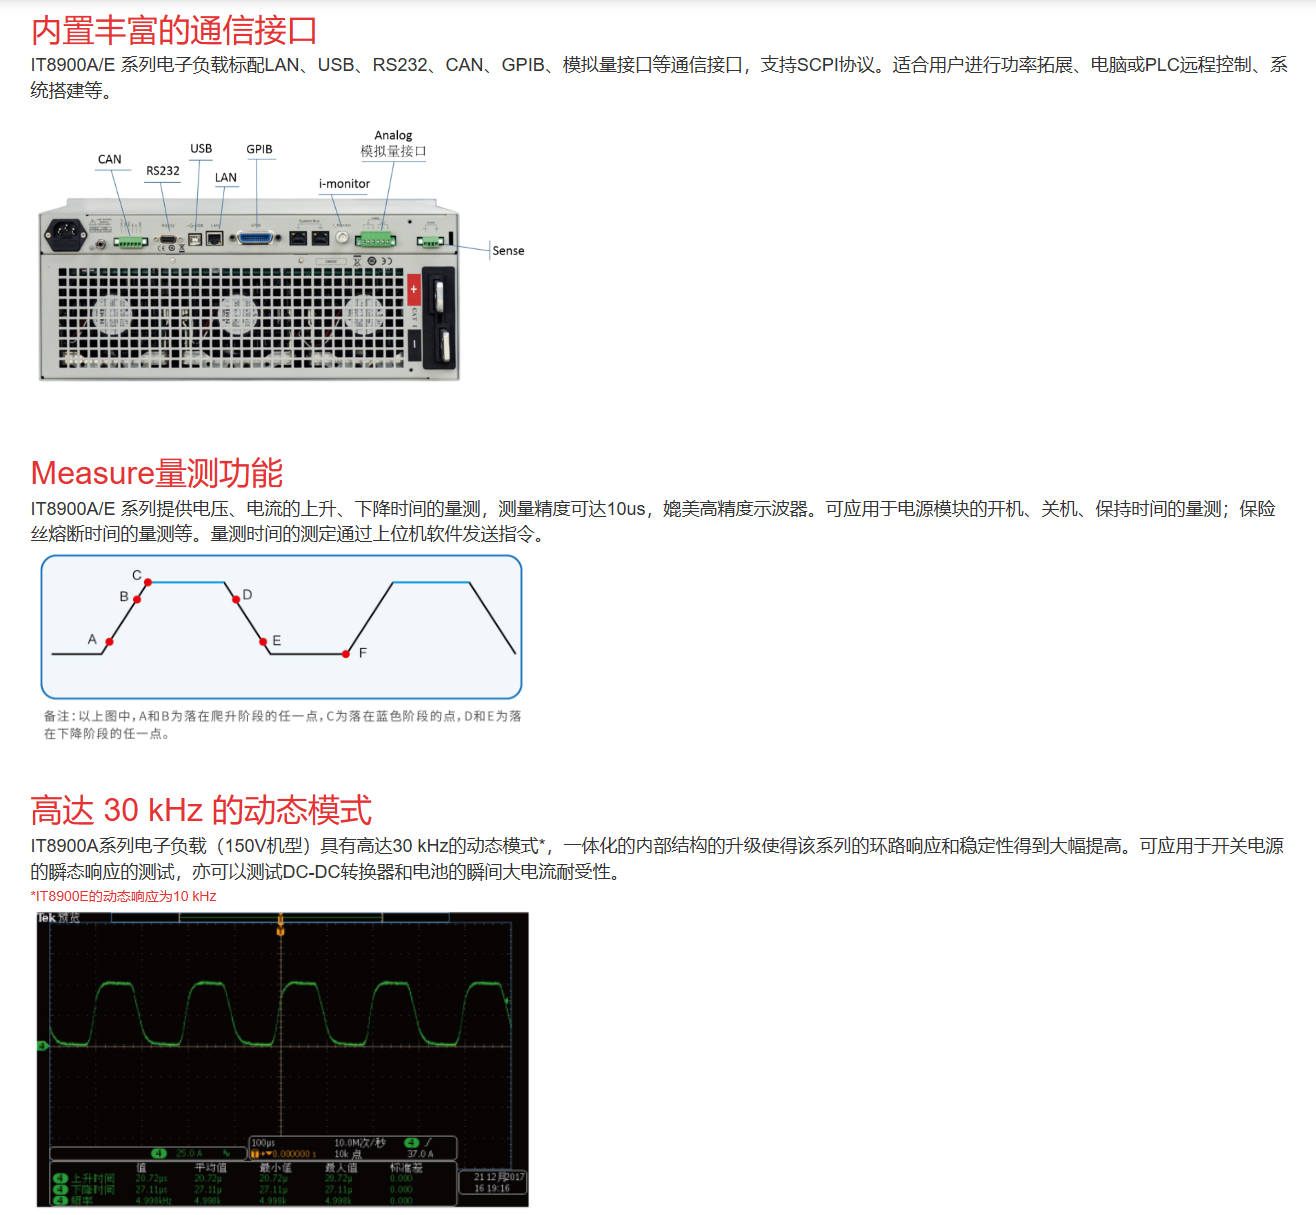Click red point F on the waveform diagram

tap(346, 654)
